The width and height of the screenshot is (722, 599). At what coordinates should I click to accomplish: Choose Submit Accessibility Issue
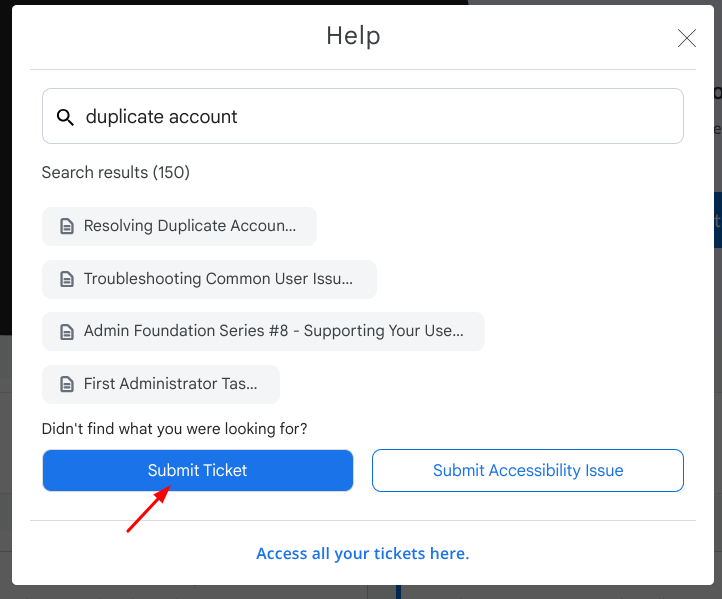528,471
